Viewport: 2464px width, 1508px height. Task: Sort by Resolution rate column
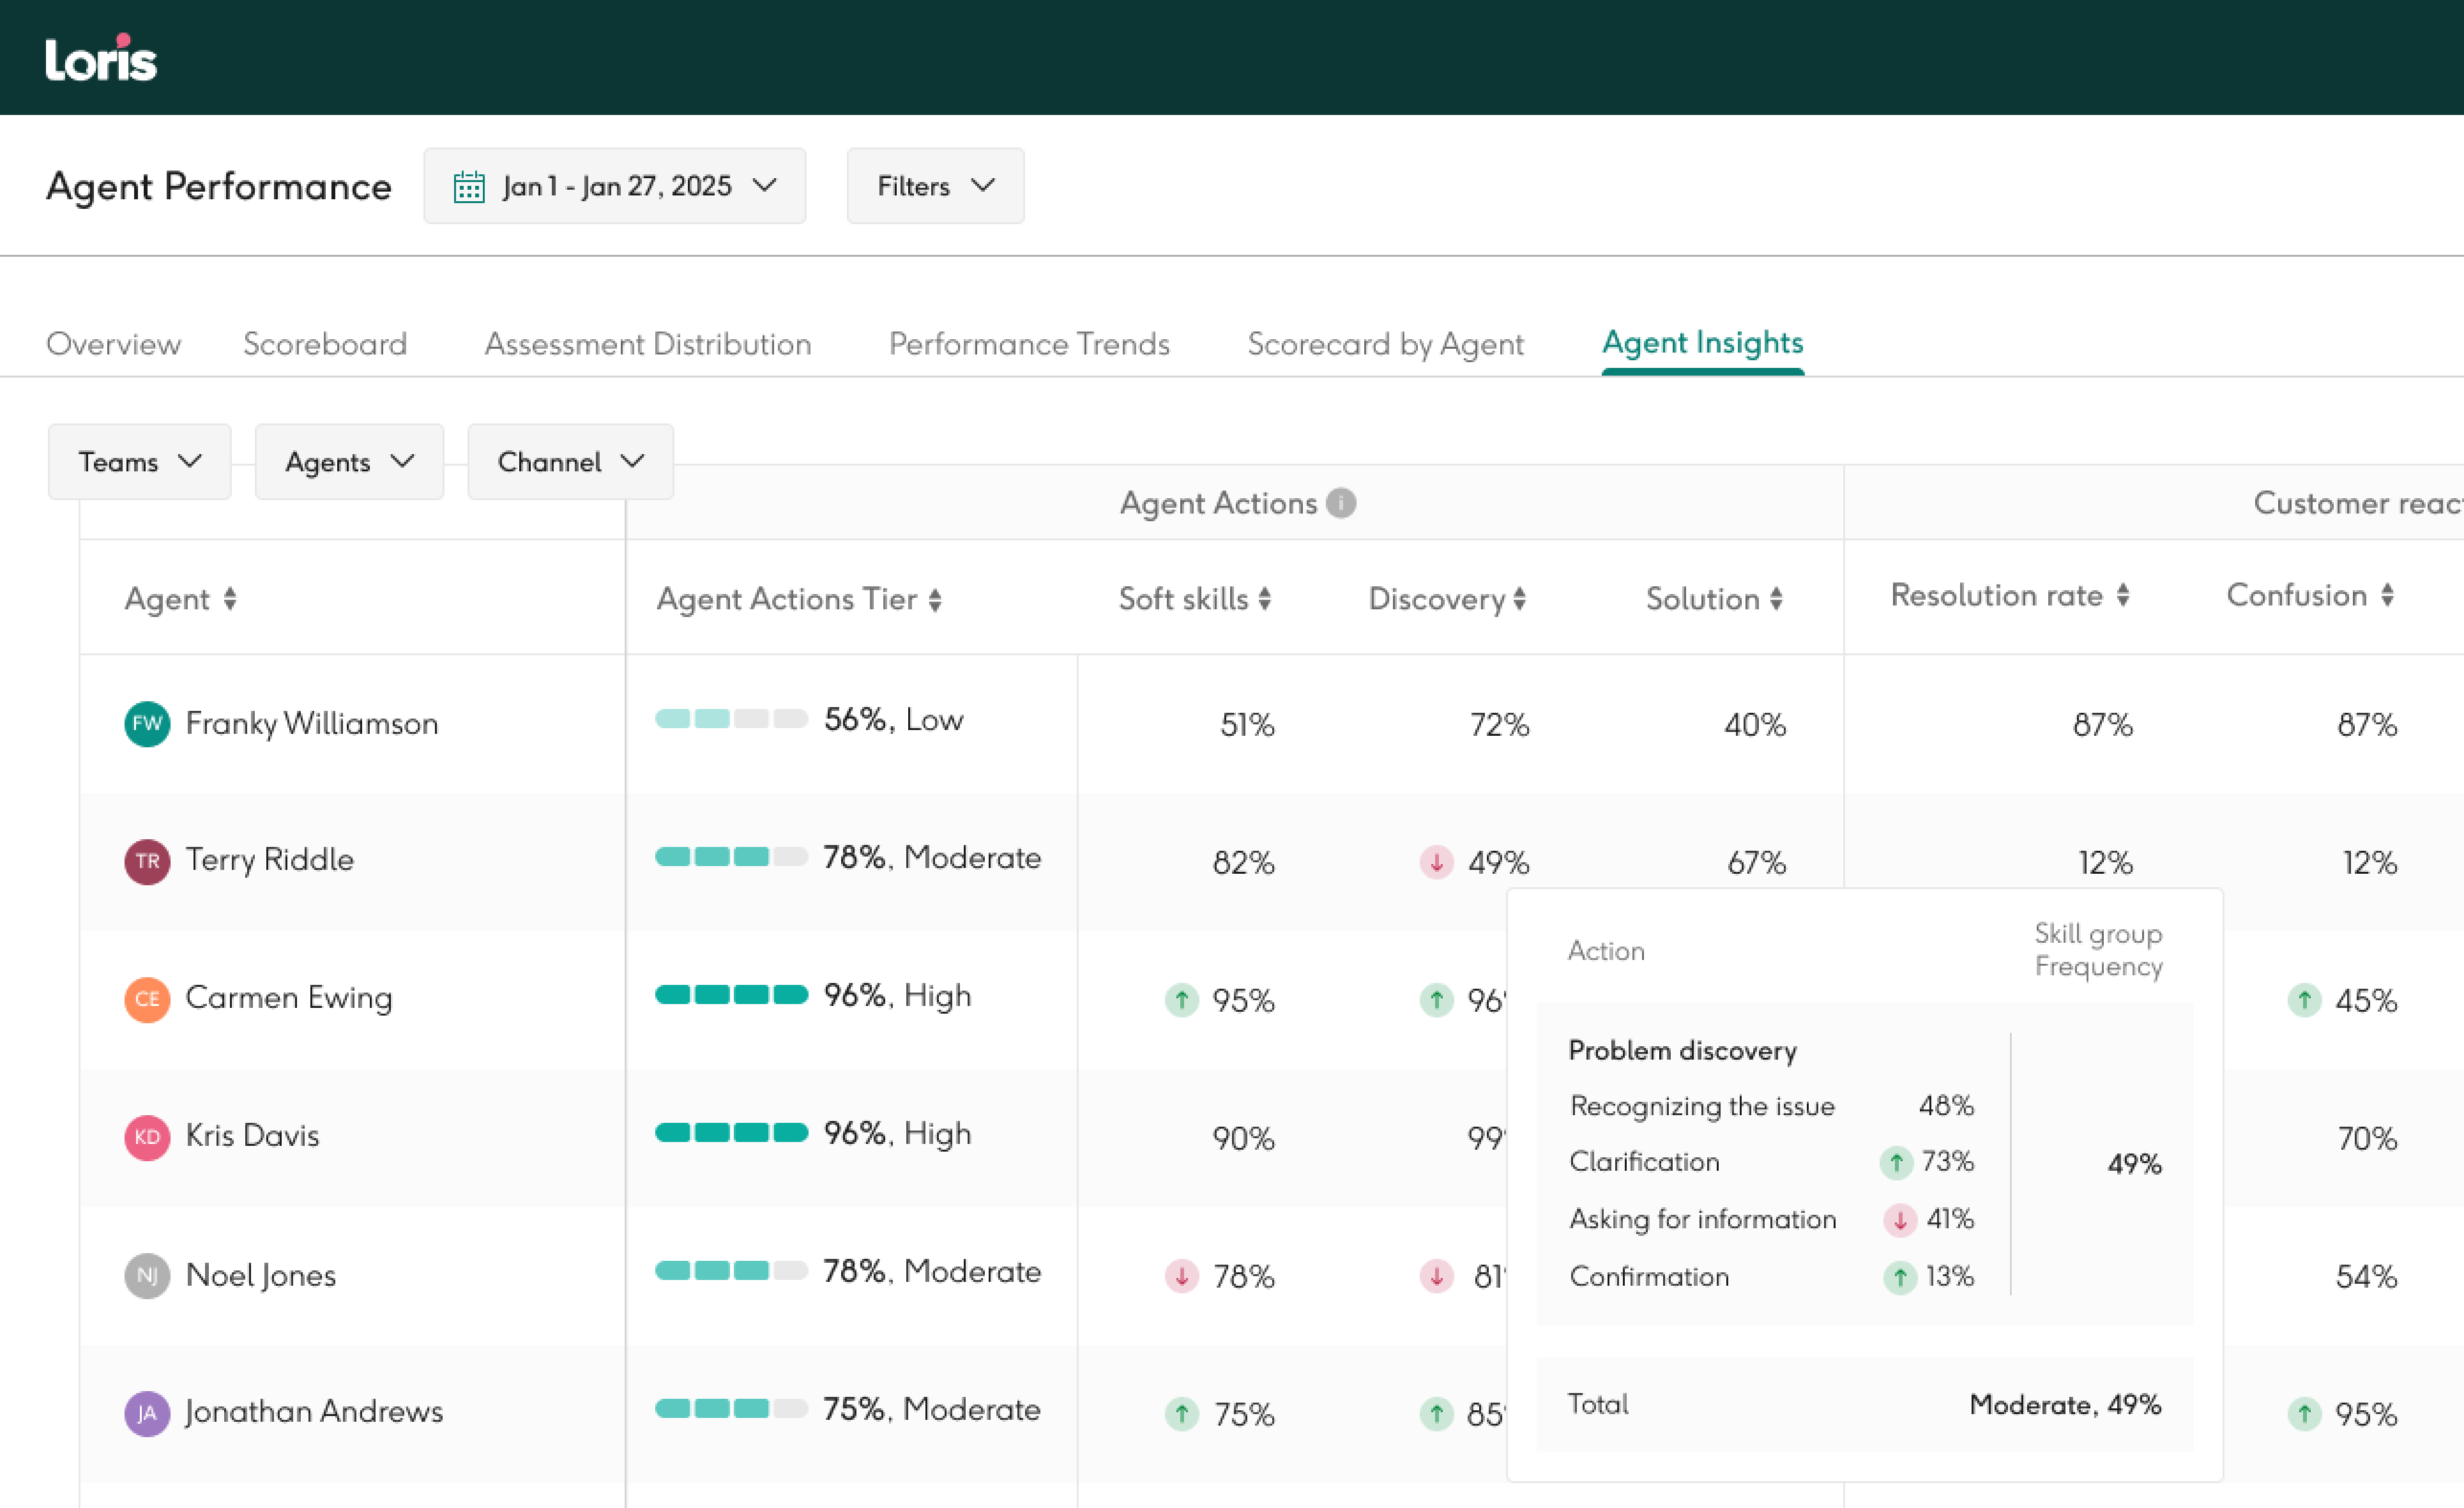(x=2122, y=596)
